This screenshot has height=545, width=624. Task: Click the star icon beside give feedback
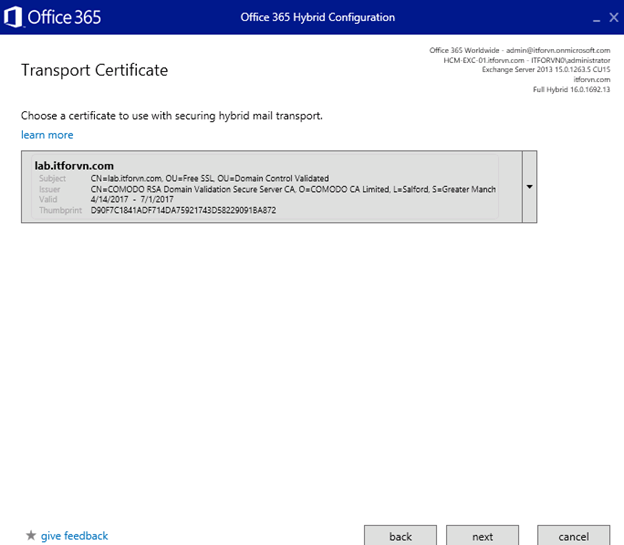[30, 536]
